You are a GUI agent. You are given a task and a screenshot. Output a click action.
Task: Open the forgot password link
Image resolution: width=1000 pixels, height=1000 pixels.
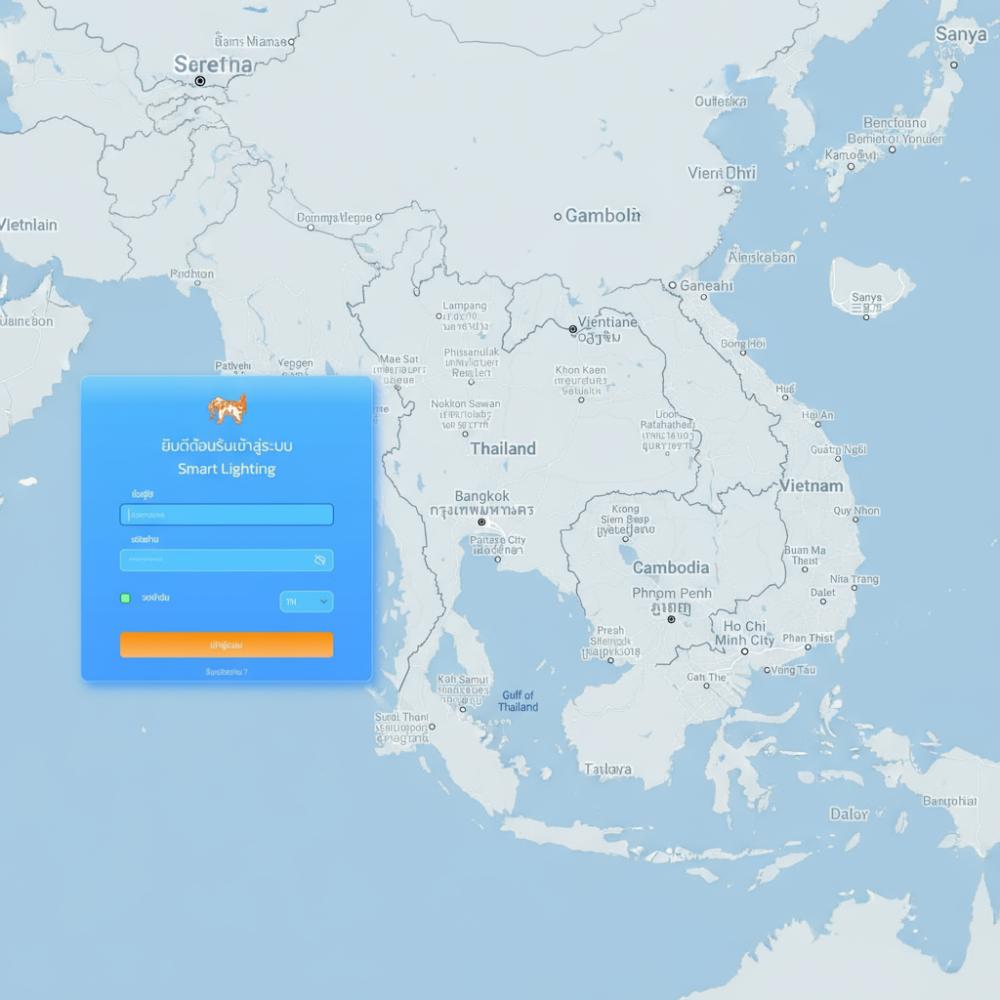(x=226, y=672)
